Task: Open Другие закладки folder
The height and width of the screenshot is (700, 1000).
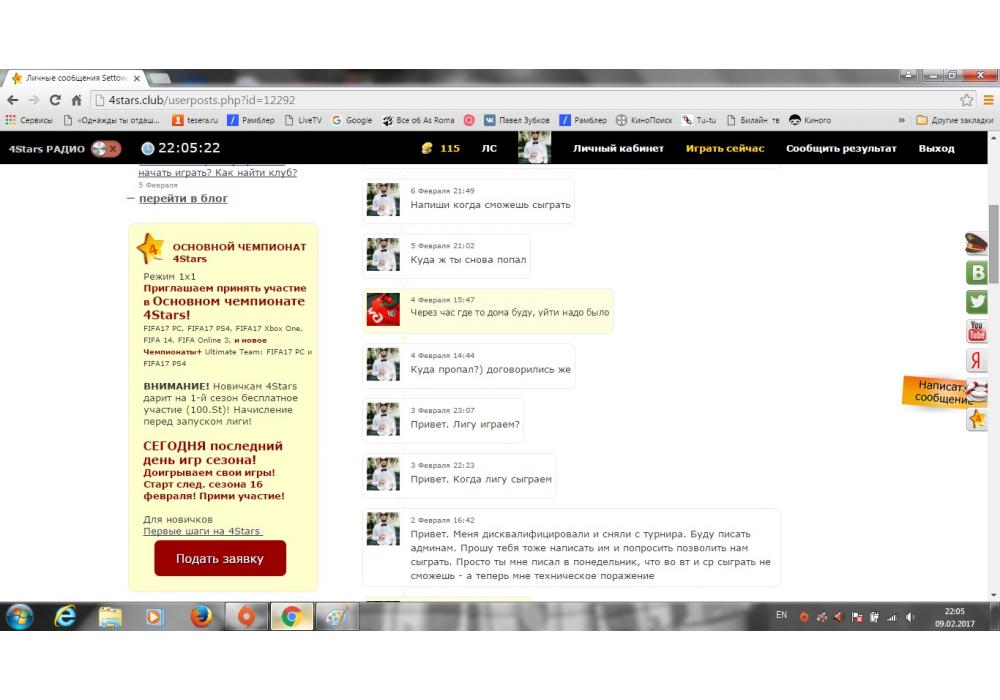Action: tap(955, 120)
